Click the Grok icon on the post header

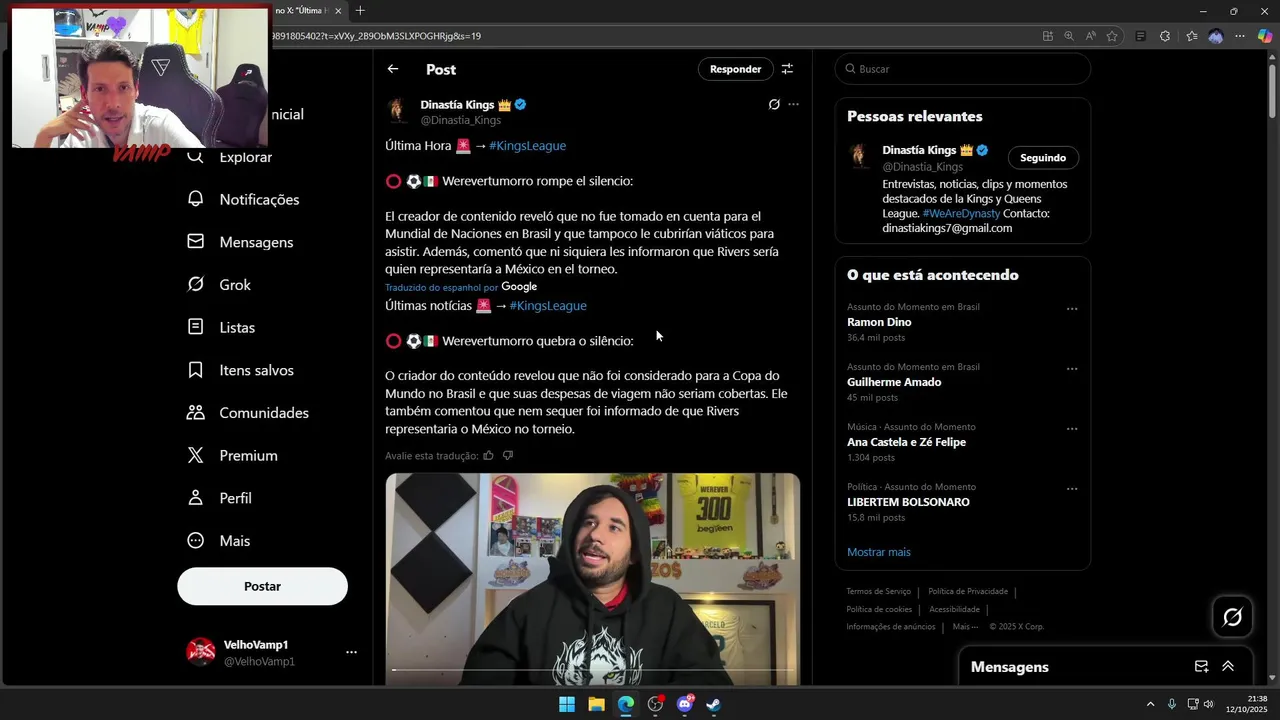[x=774, y=104]
